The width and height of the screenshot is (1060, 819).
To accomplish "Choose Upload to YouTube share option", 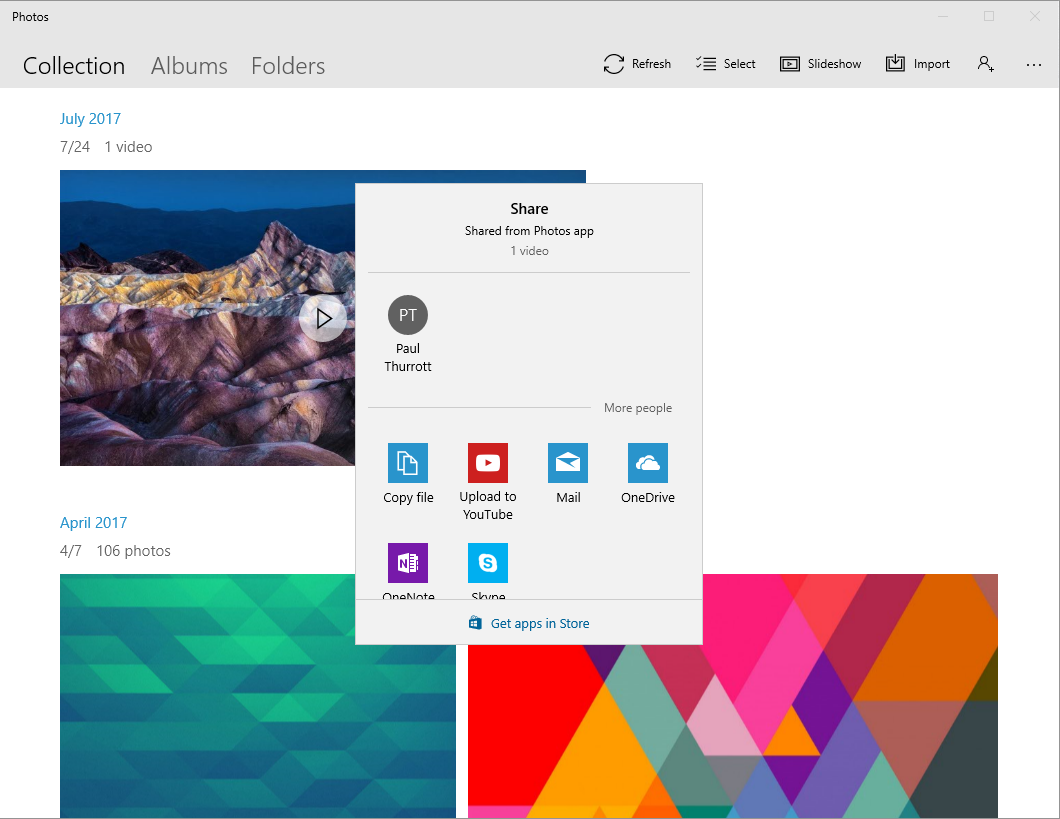I will point(488,463).
